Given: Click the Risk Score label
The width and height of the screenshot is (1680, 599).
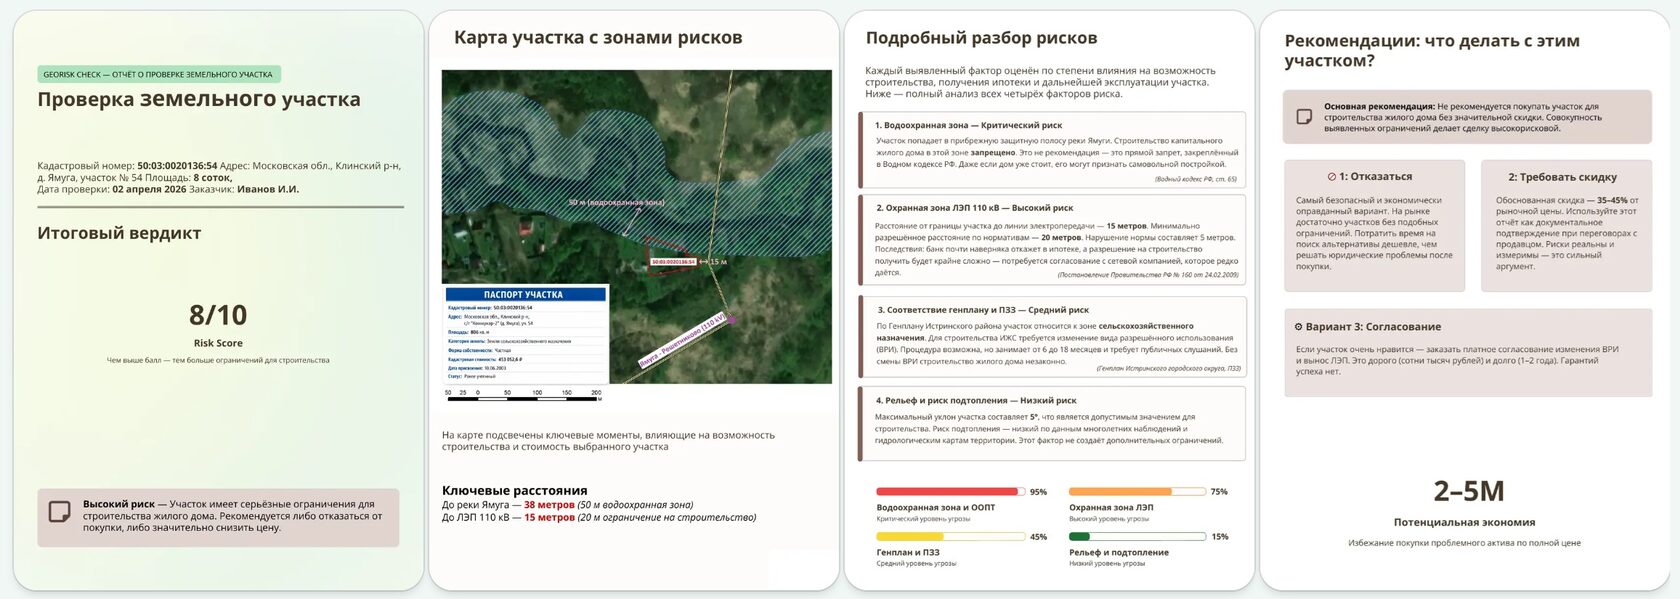Looking at the screenshot, I should coord(218,343).
